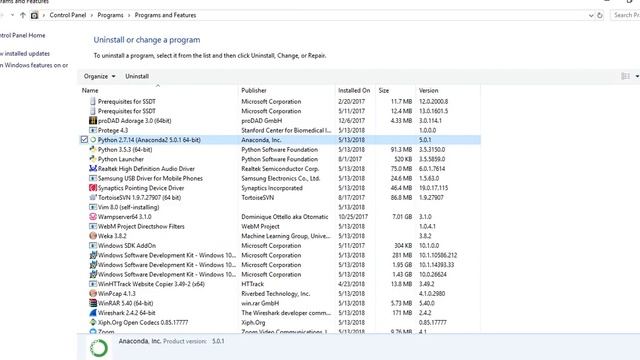Click the Synaptics Pointing Device Driver icon
The image size is (640, 360).
pyautogui.click(x=93, y=188)
